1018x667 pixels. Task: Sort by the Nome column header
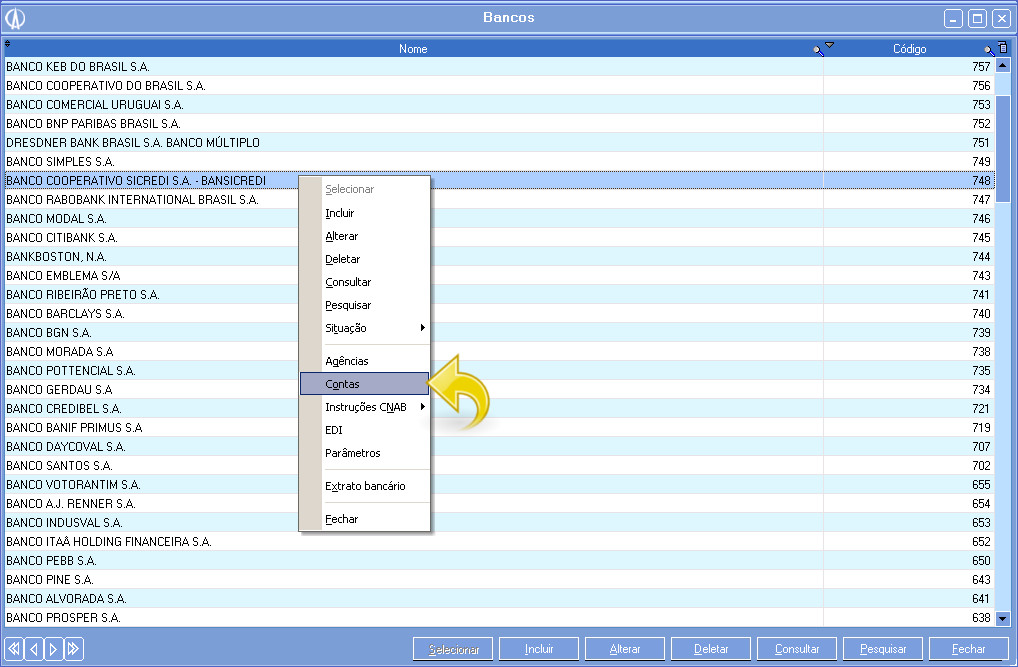413,49
